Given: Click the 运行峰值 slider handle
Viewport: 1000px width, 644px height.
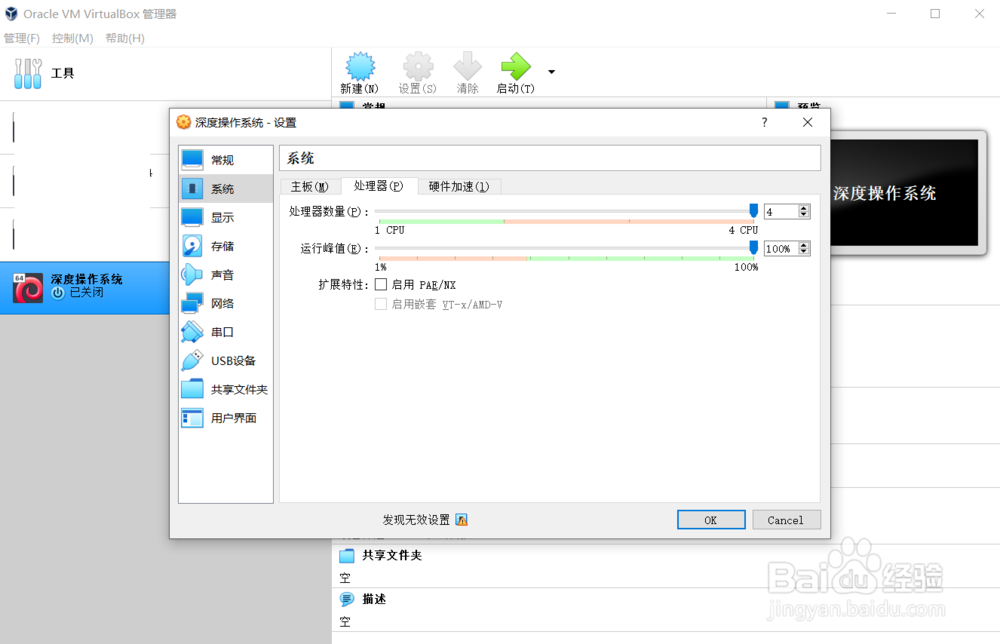Looking at the screenshot, I should click(x=753, y=247).
